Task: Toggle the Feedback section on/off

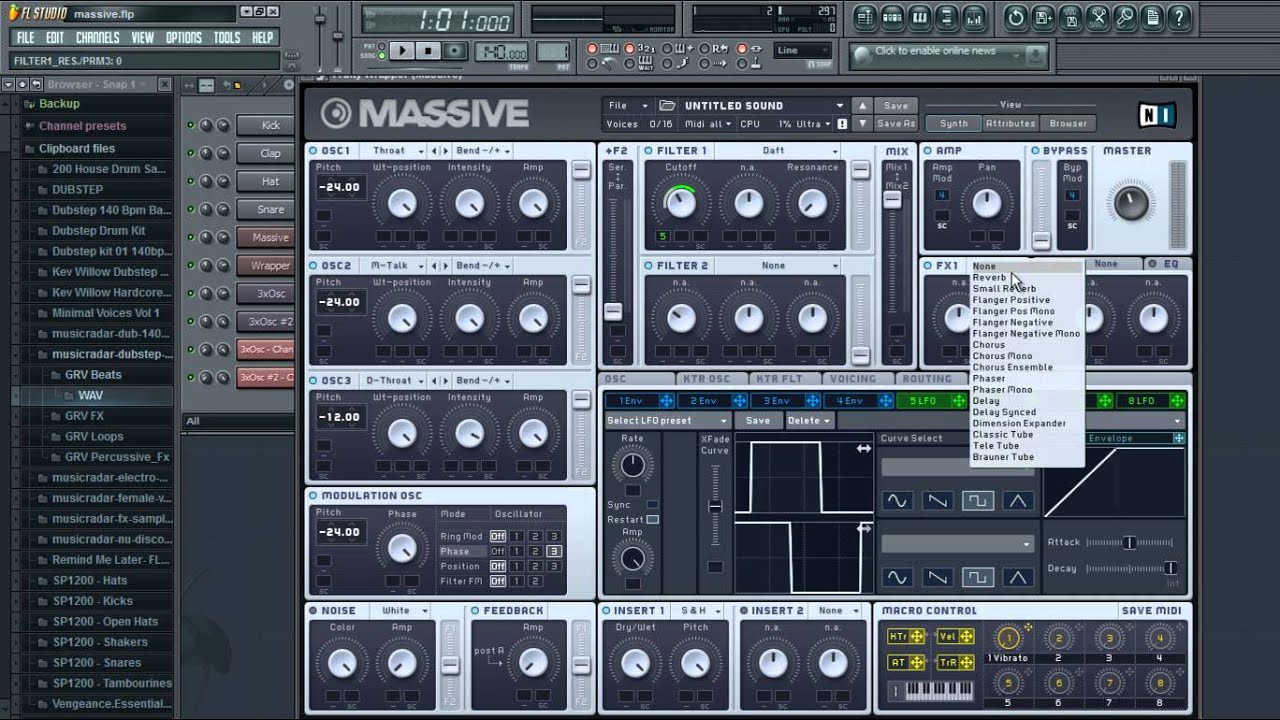Action: pos(475,611)
